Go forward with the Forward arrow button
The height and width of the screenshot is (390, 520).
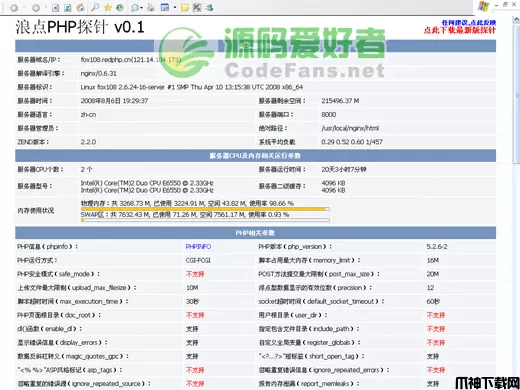tap(36, 8)
